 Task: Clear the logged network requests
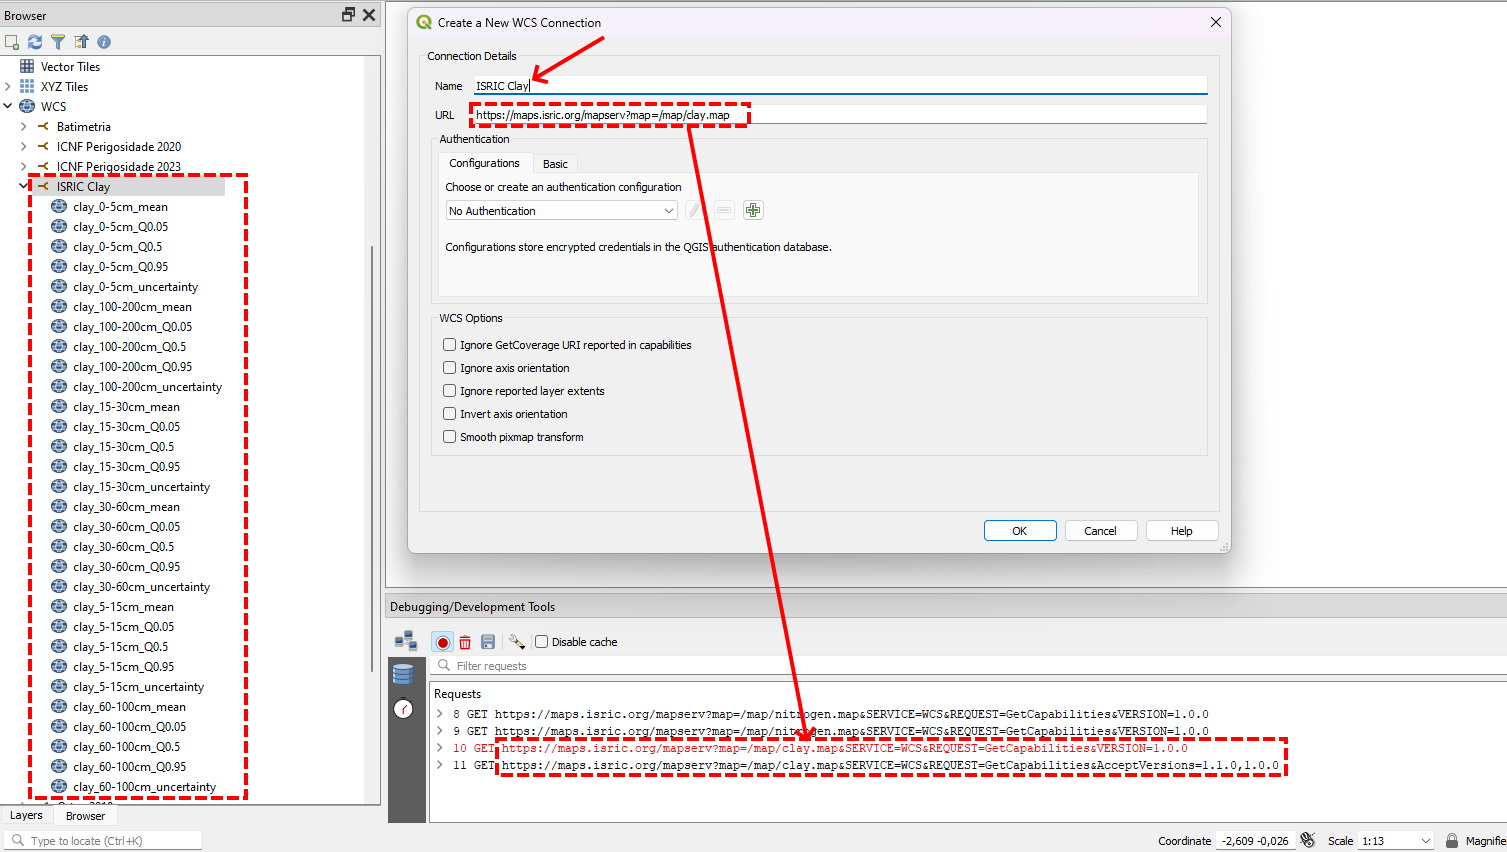tap(465, 641)
